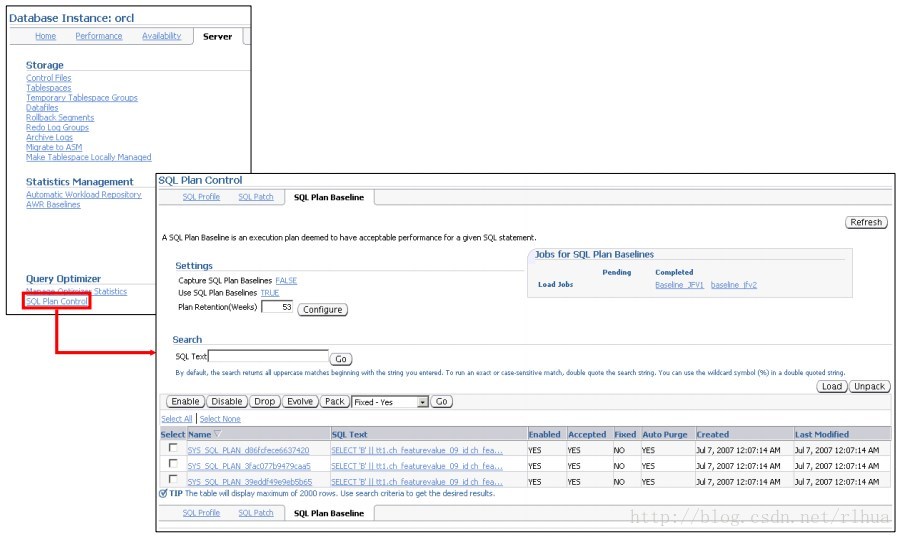Open plan SYS_SQL_PLAN_d86fcfece6637420
The image size is (901, 537).
pos(248,450)
